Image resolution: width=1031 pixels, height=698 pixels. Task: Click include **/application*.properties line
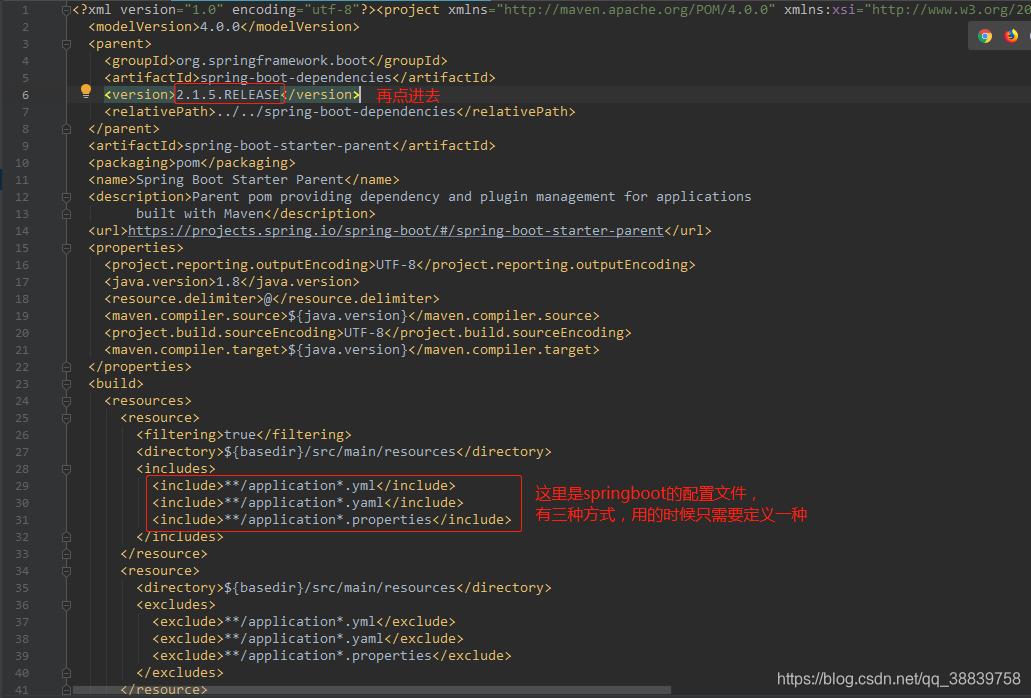(332, 520)
